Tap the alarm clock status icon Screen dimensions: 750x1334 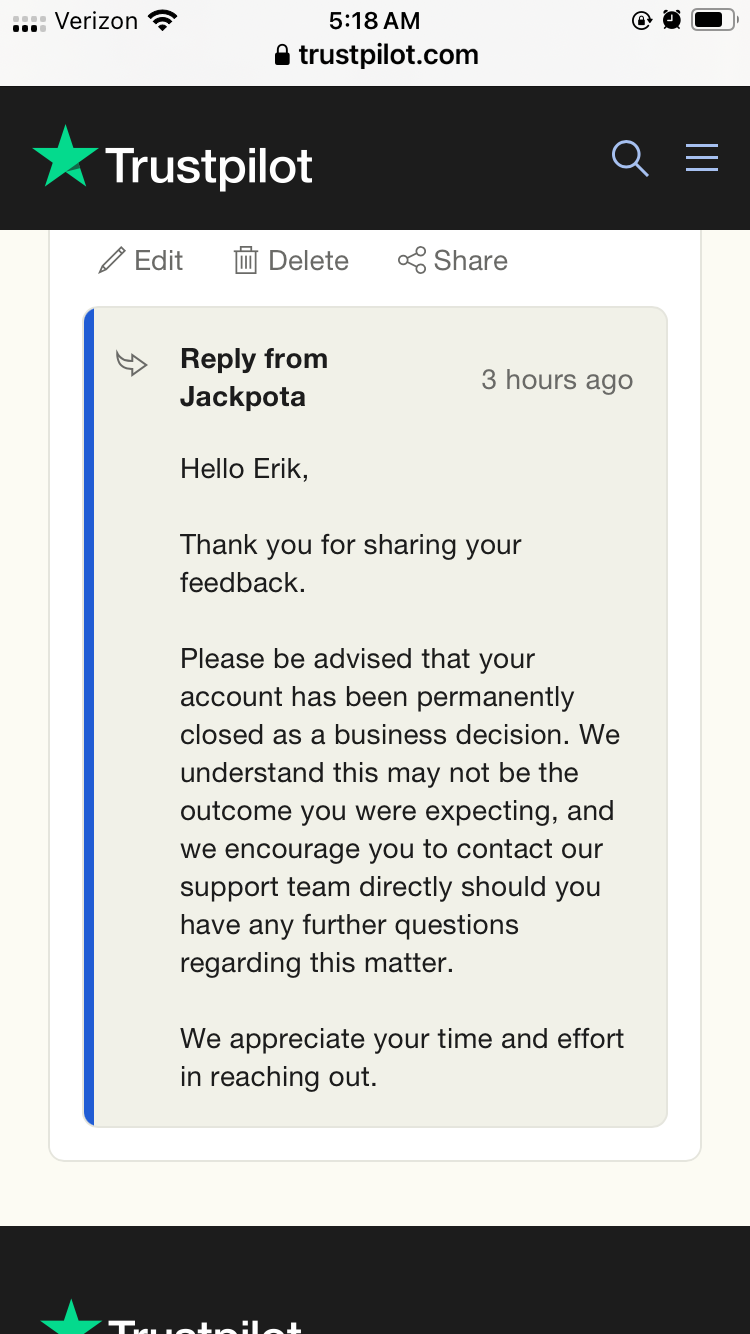coord(672,20)
